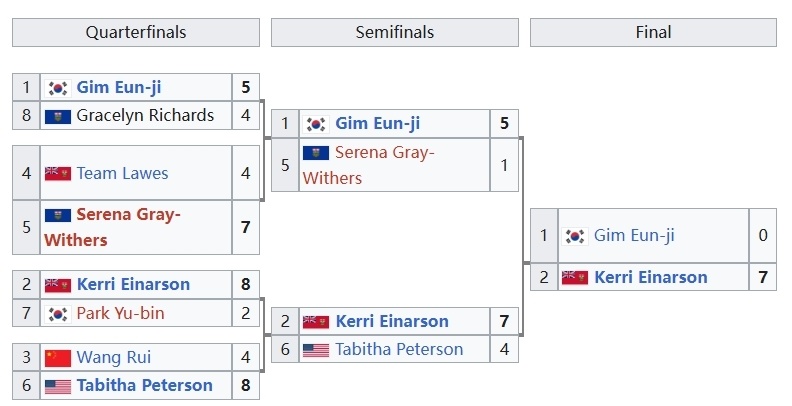This screenshot has width=792, height=406.
Task: Click South Korea flag beside Park Yu-bin
Action: tap(58, 314)
